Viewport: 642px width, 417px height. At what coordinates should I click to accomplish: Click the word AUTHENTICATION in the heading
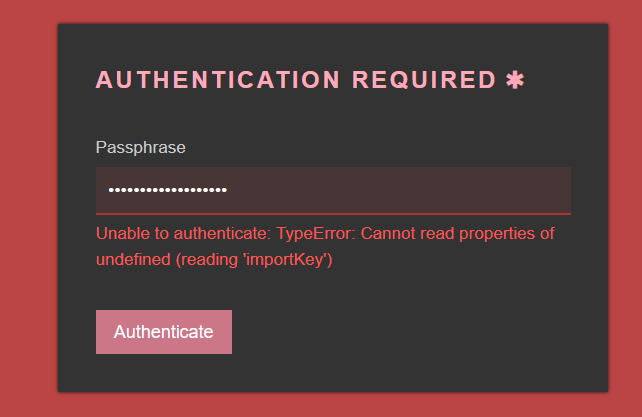(219, 80)
